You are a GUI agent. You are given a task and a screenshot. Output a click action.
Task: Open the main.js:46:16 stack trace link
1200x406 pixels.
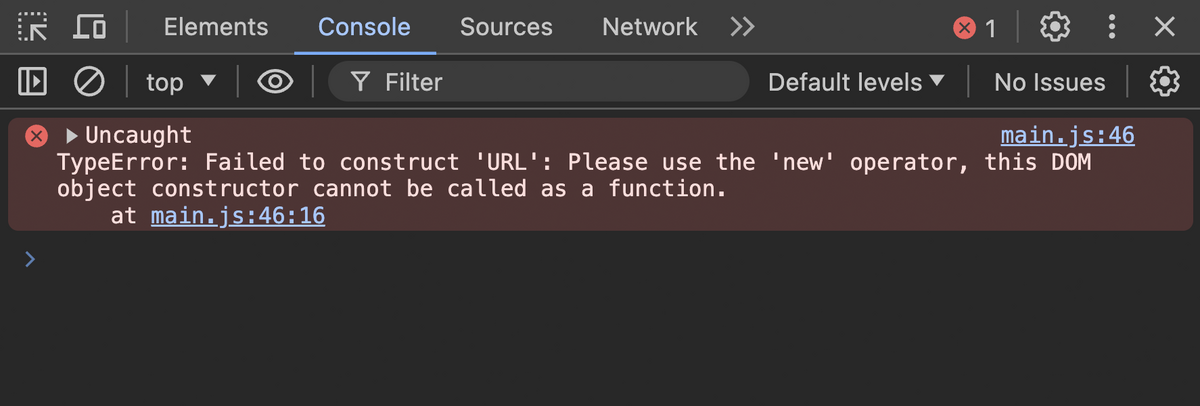[x=238, y=216]
